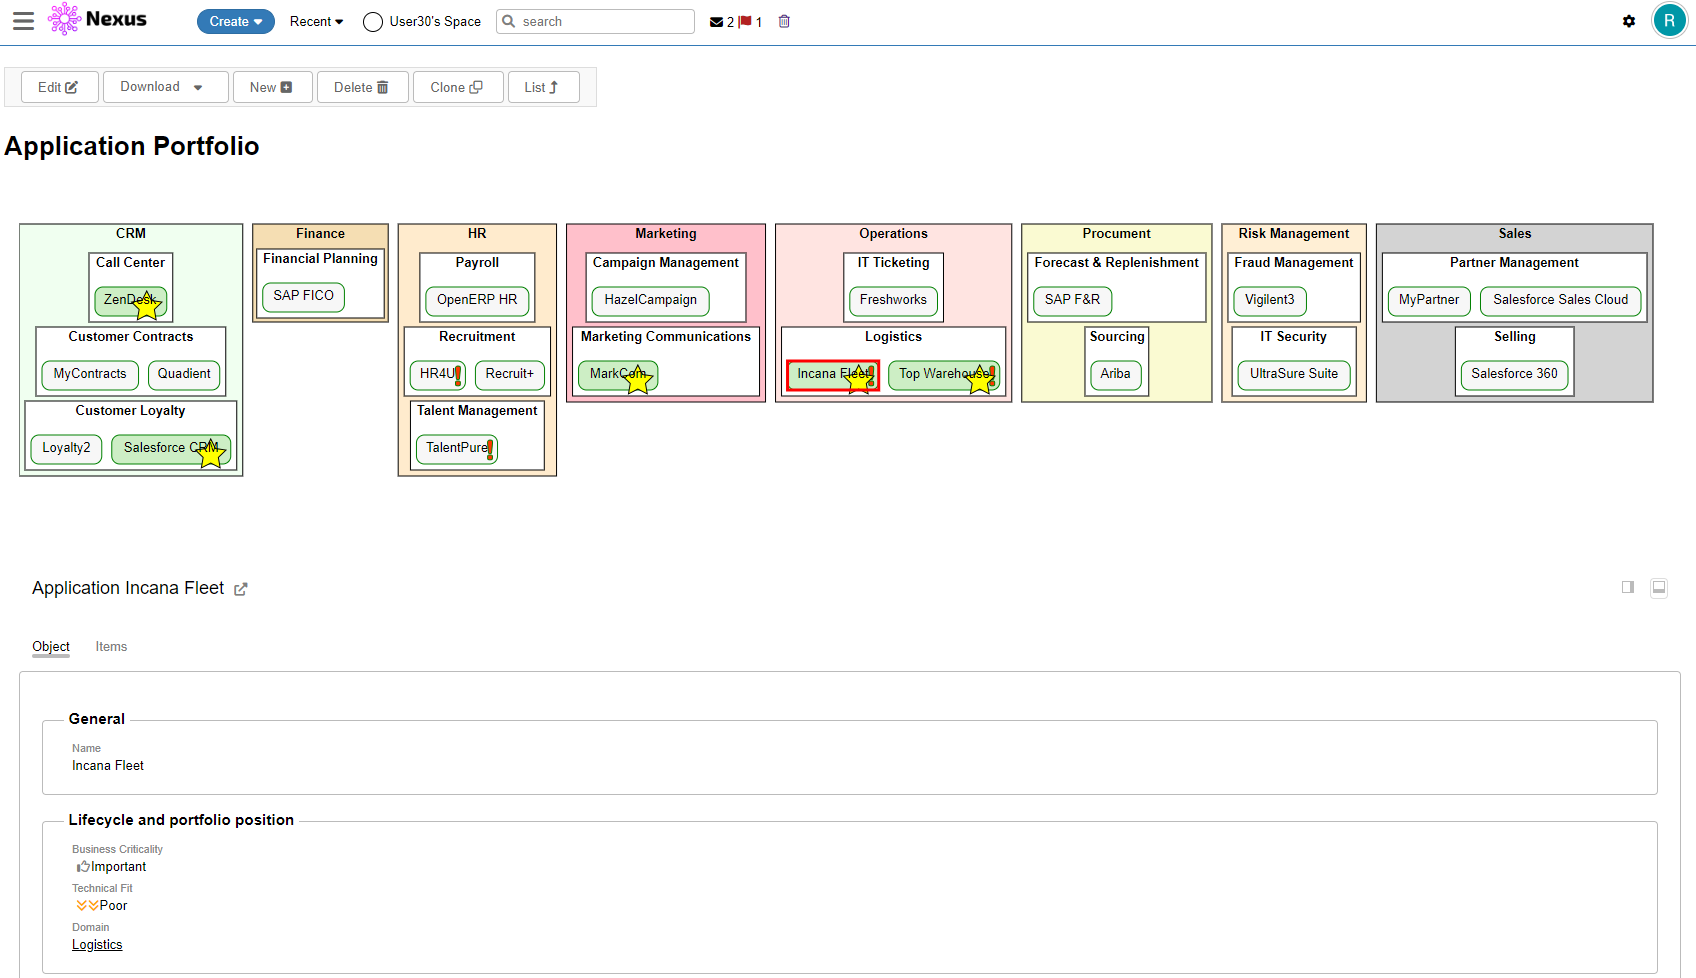Focus the search input field

pos(595,21)
